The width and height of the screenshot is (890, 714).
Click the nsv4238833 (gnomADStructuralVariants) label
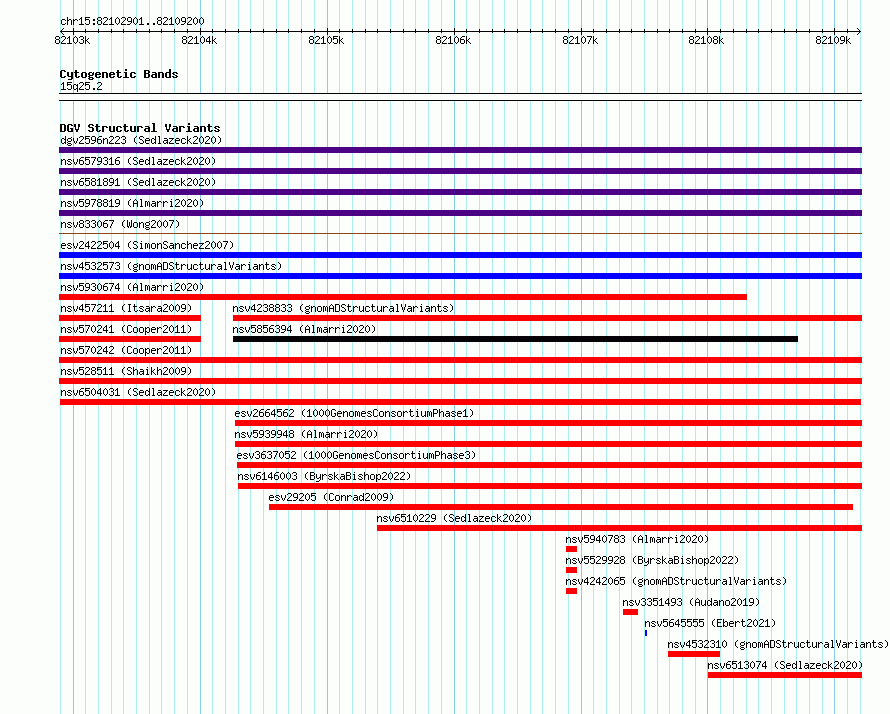(343, 308)
